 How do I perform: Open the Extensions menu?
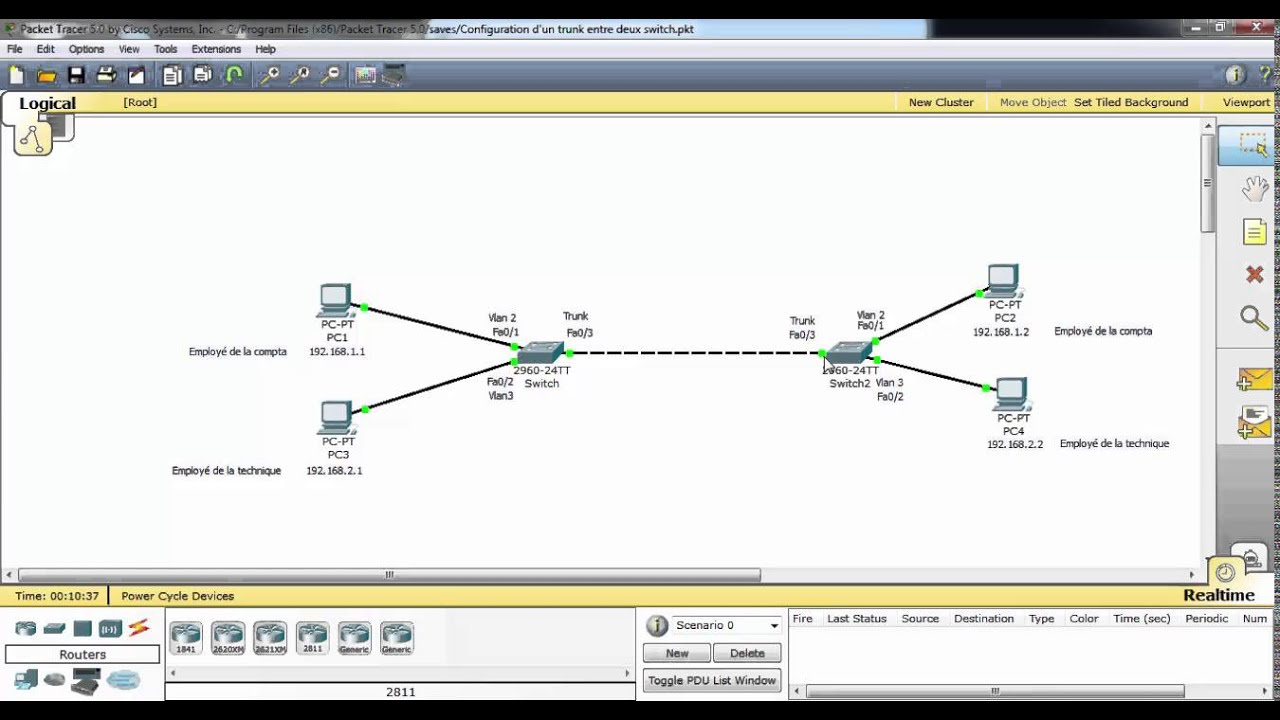[x=216, y=49]
